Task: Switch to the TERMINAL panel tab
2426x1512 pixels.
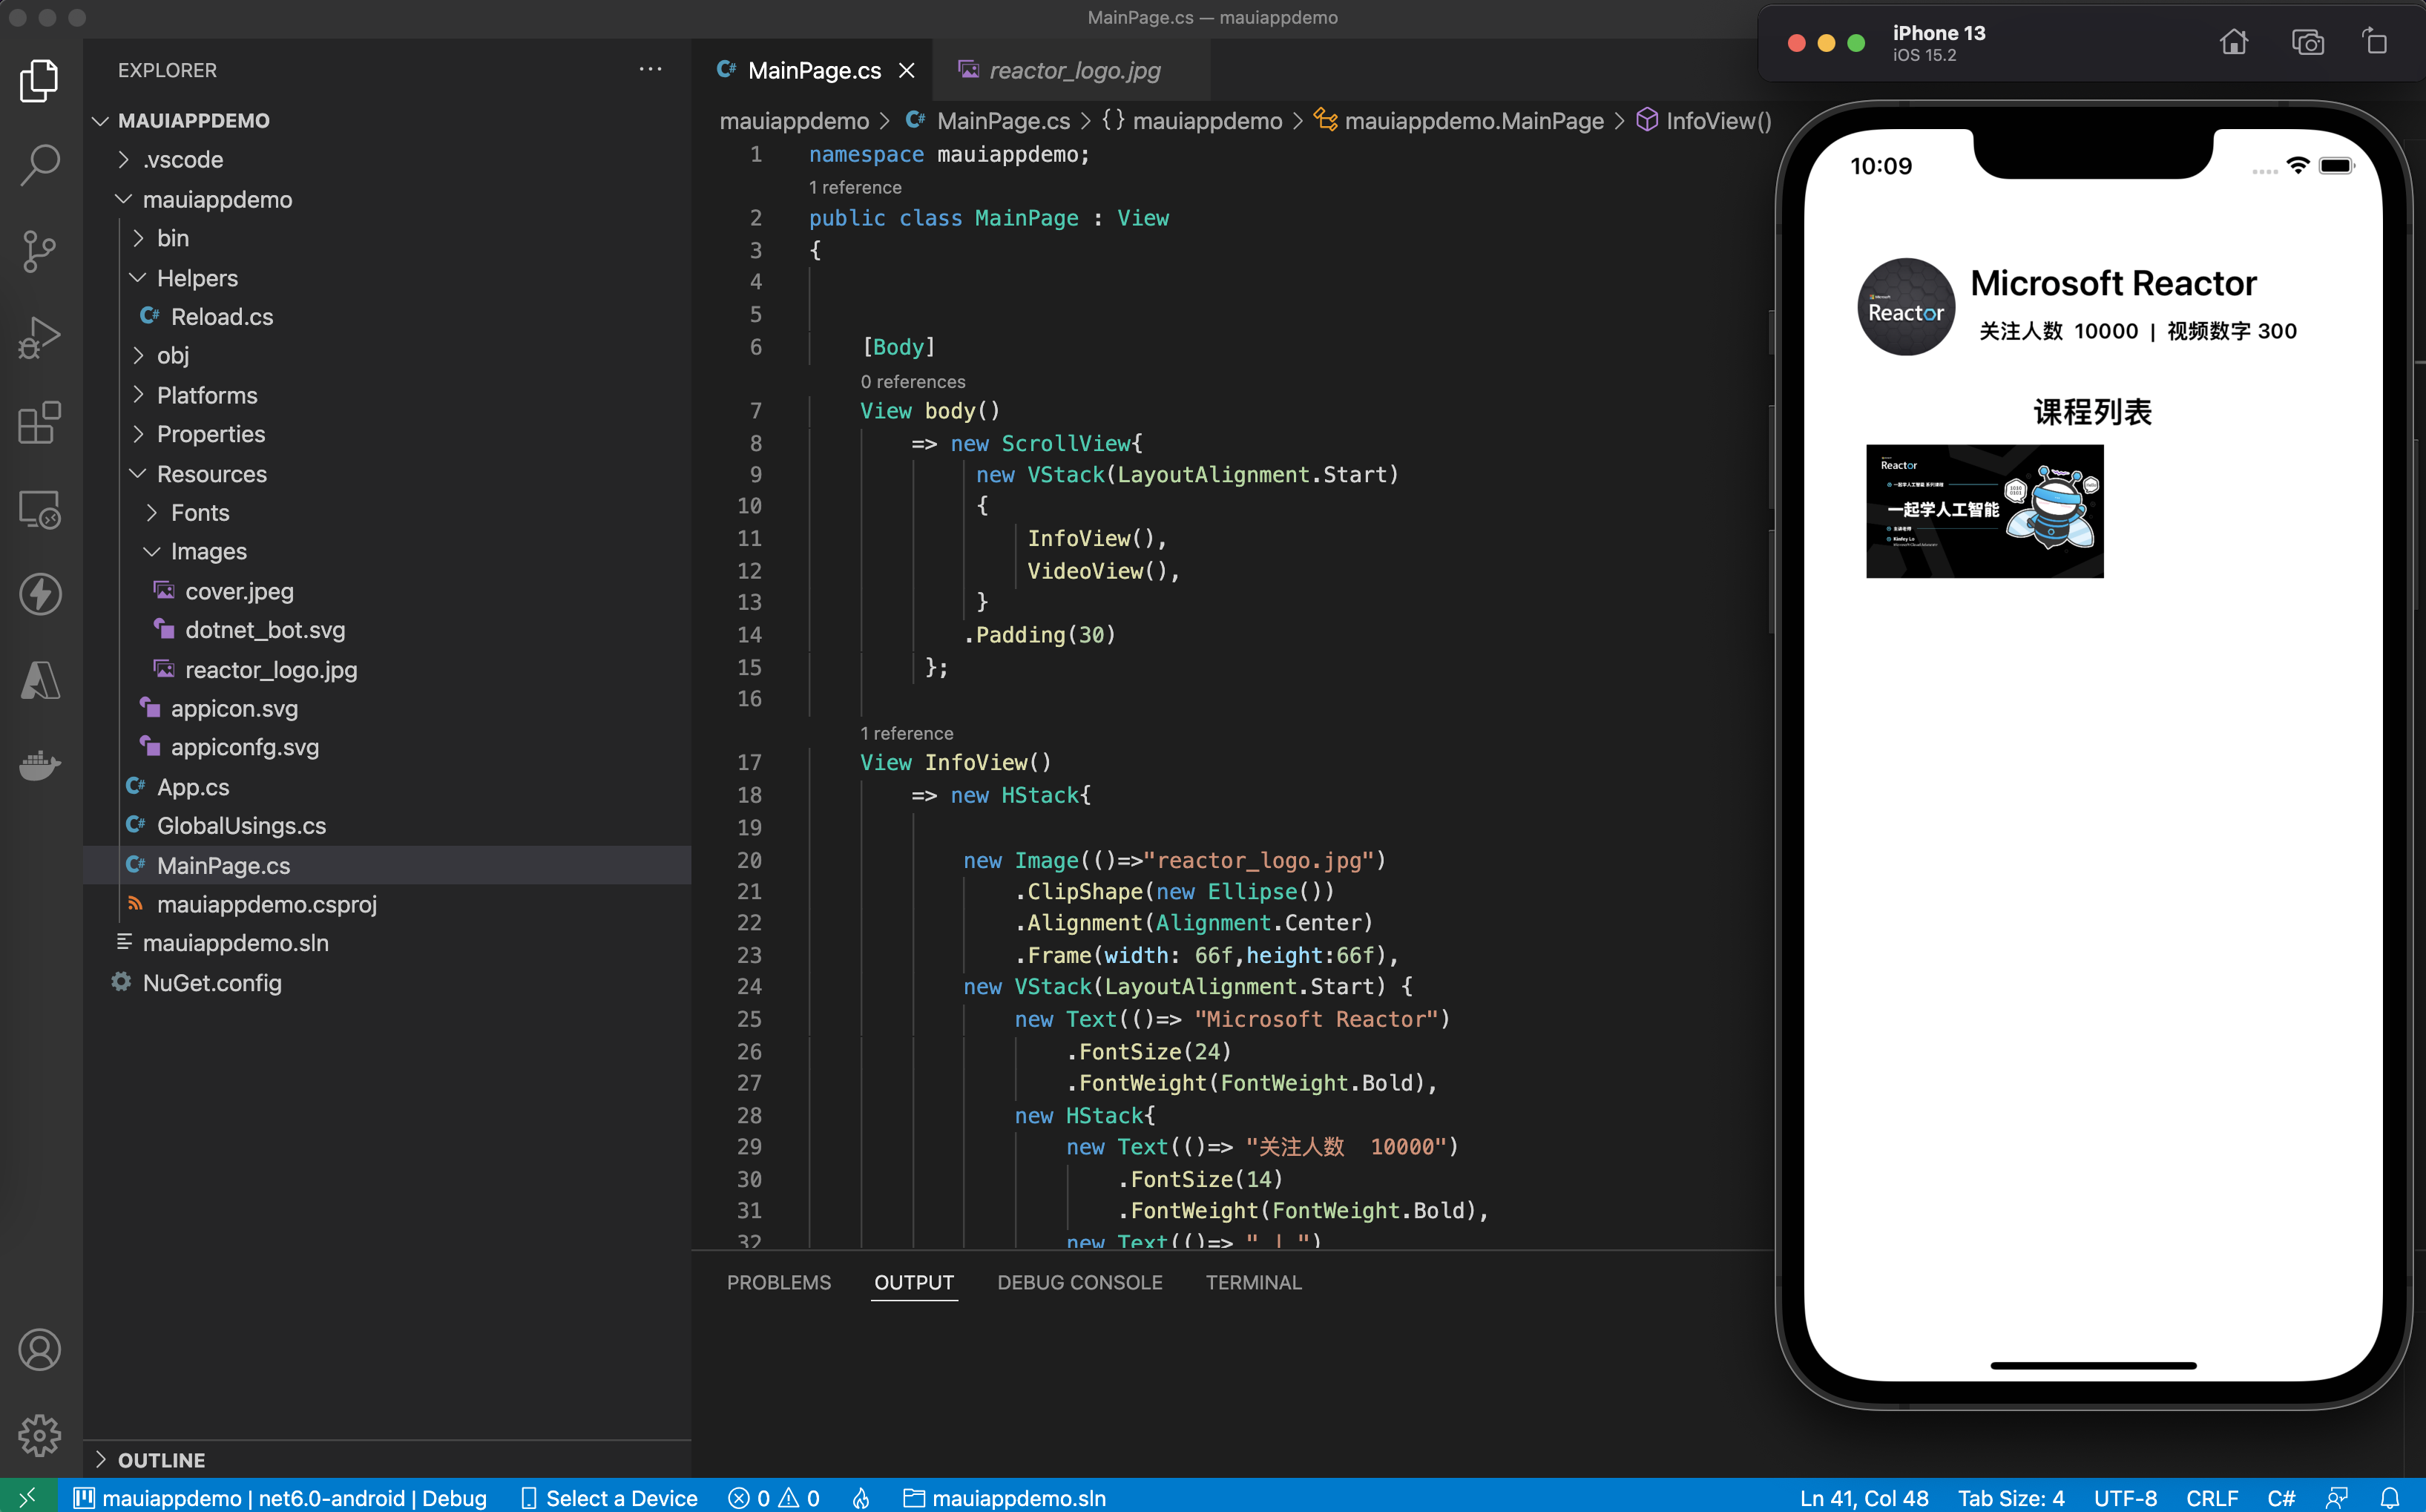Action: tap(1252, 1282)
